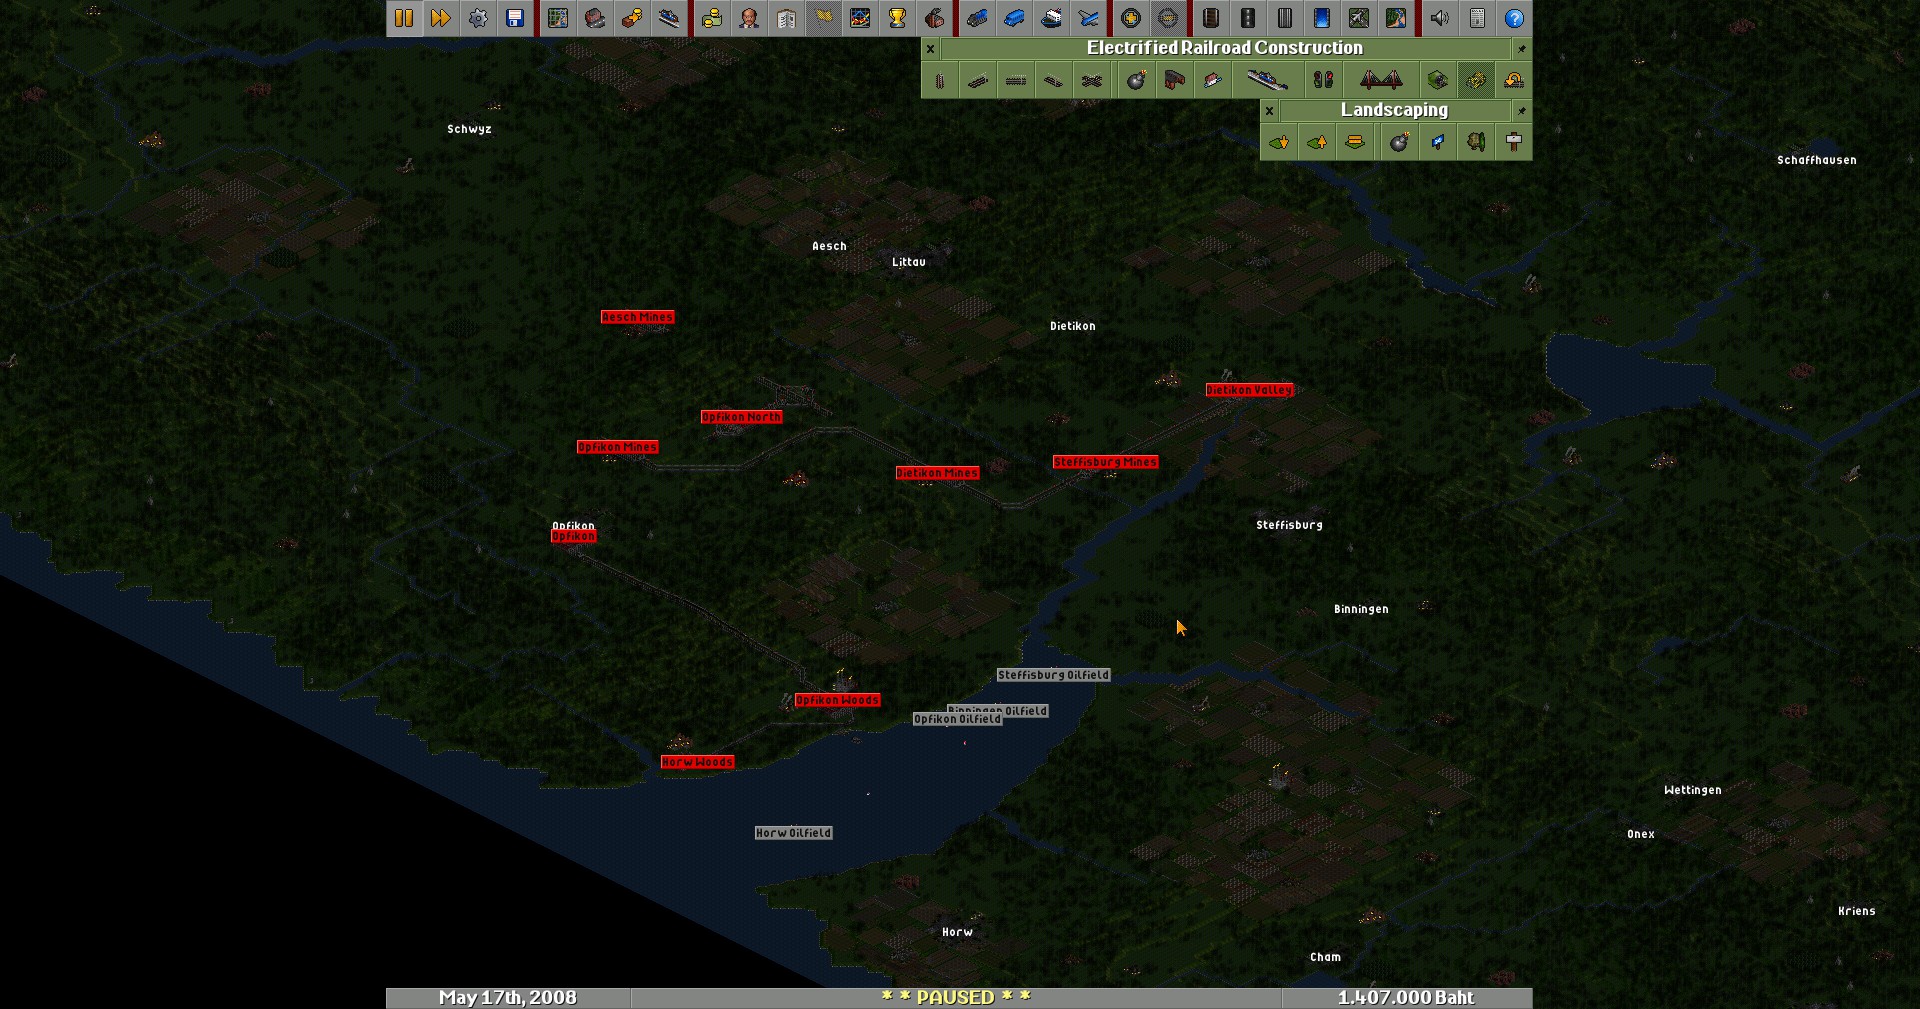Select the rail tunnel tool

1437,81
